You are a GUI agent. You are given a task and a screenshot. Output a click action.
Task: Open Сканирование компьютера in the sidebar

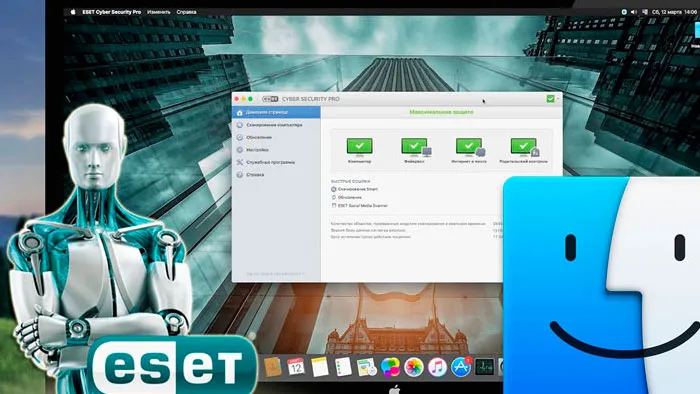click(x=276, y=125)
